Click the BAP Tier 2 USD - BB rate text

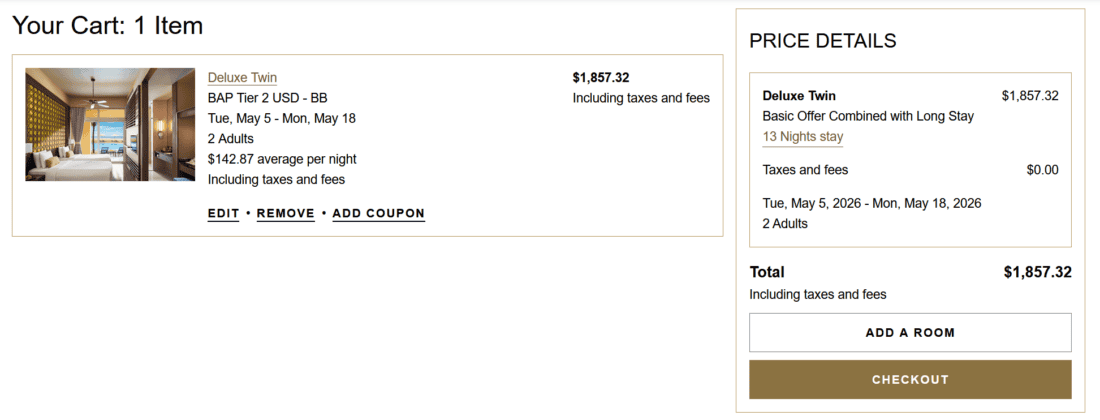click(x=267, y=98)
